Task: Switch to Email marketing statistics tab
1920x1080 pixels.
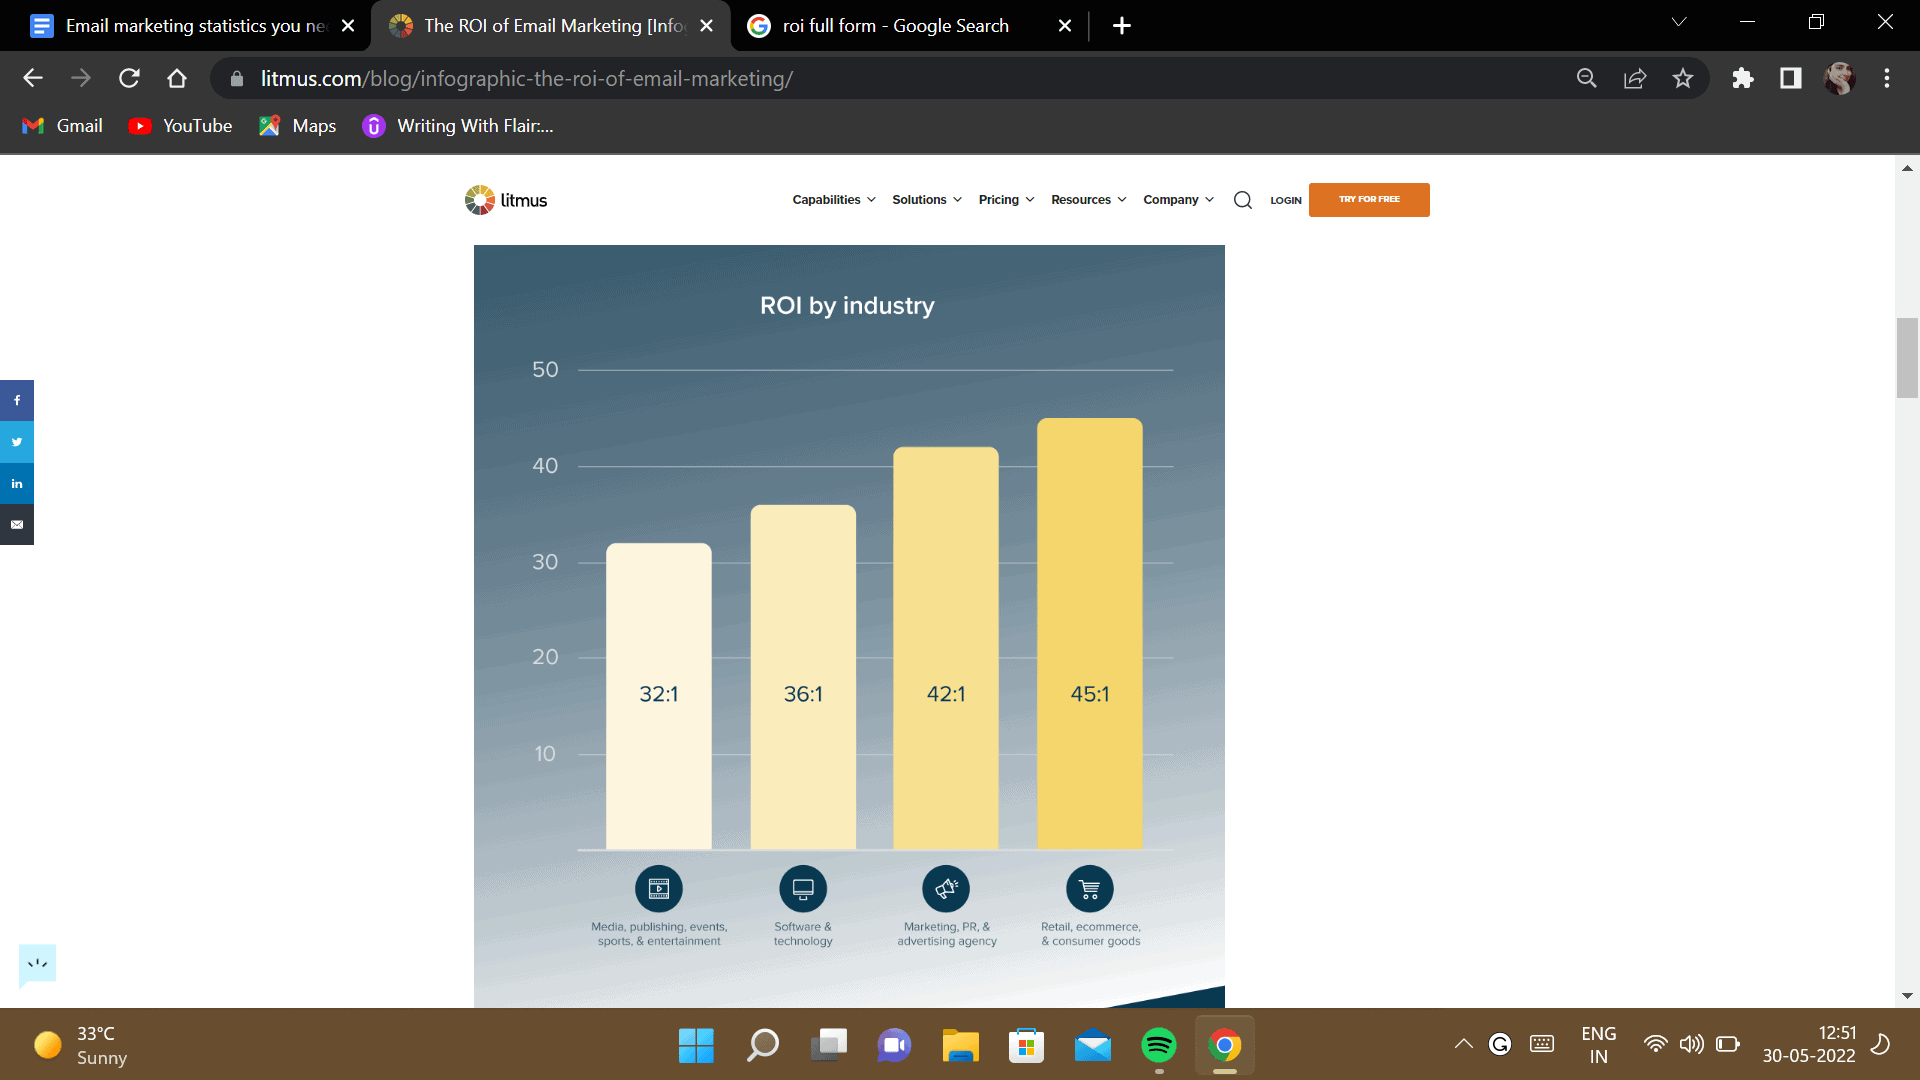Action: point(190,26)
